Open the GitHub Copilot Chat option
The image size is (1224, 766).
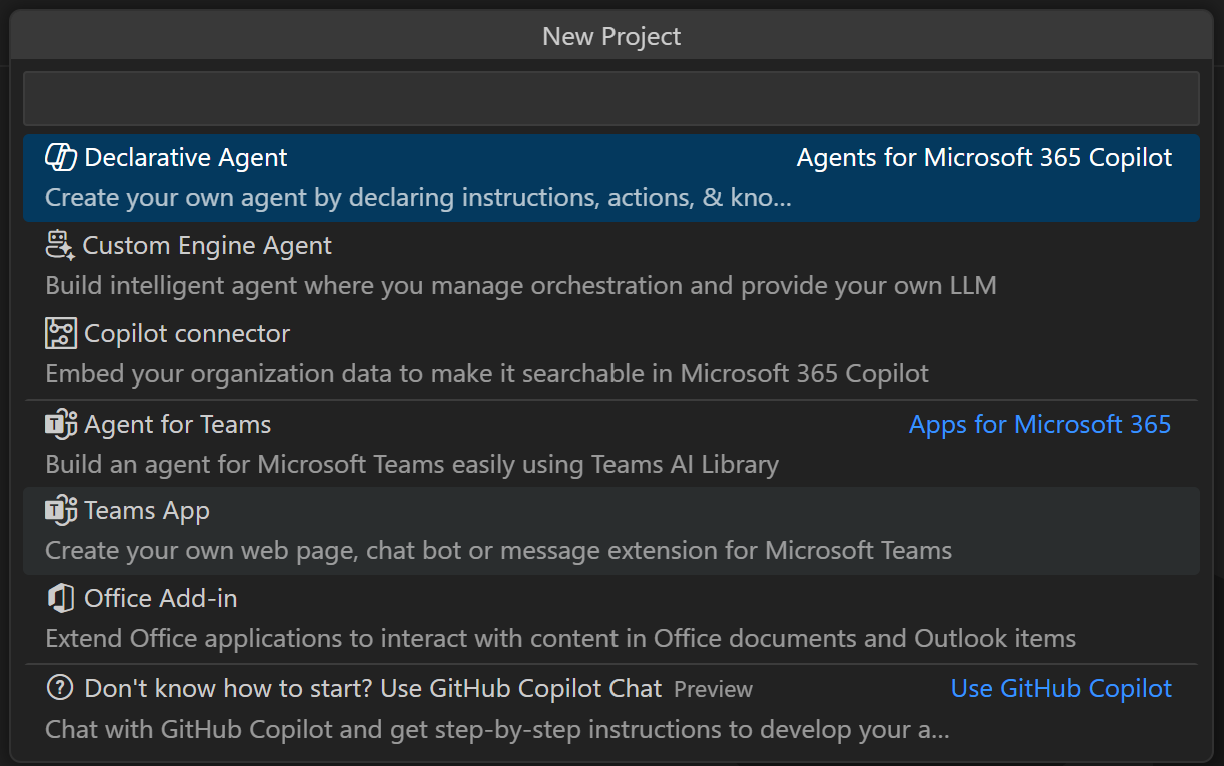click(373, 689)
